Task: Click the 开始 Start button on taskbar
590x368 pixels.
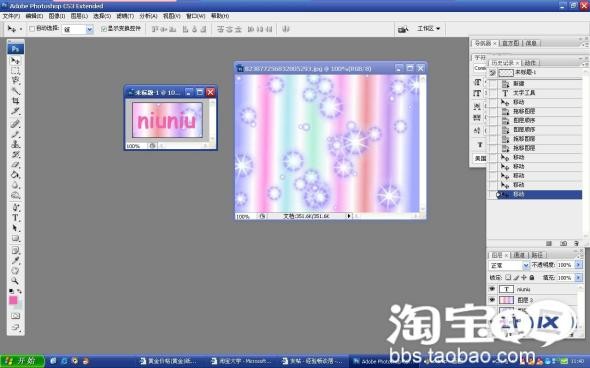Action: [x=22, y=361]
